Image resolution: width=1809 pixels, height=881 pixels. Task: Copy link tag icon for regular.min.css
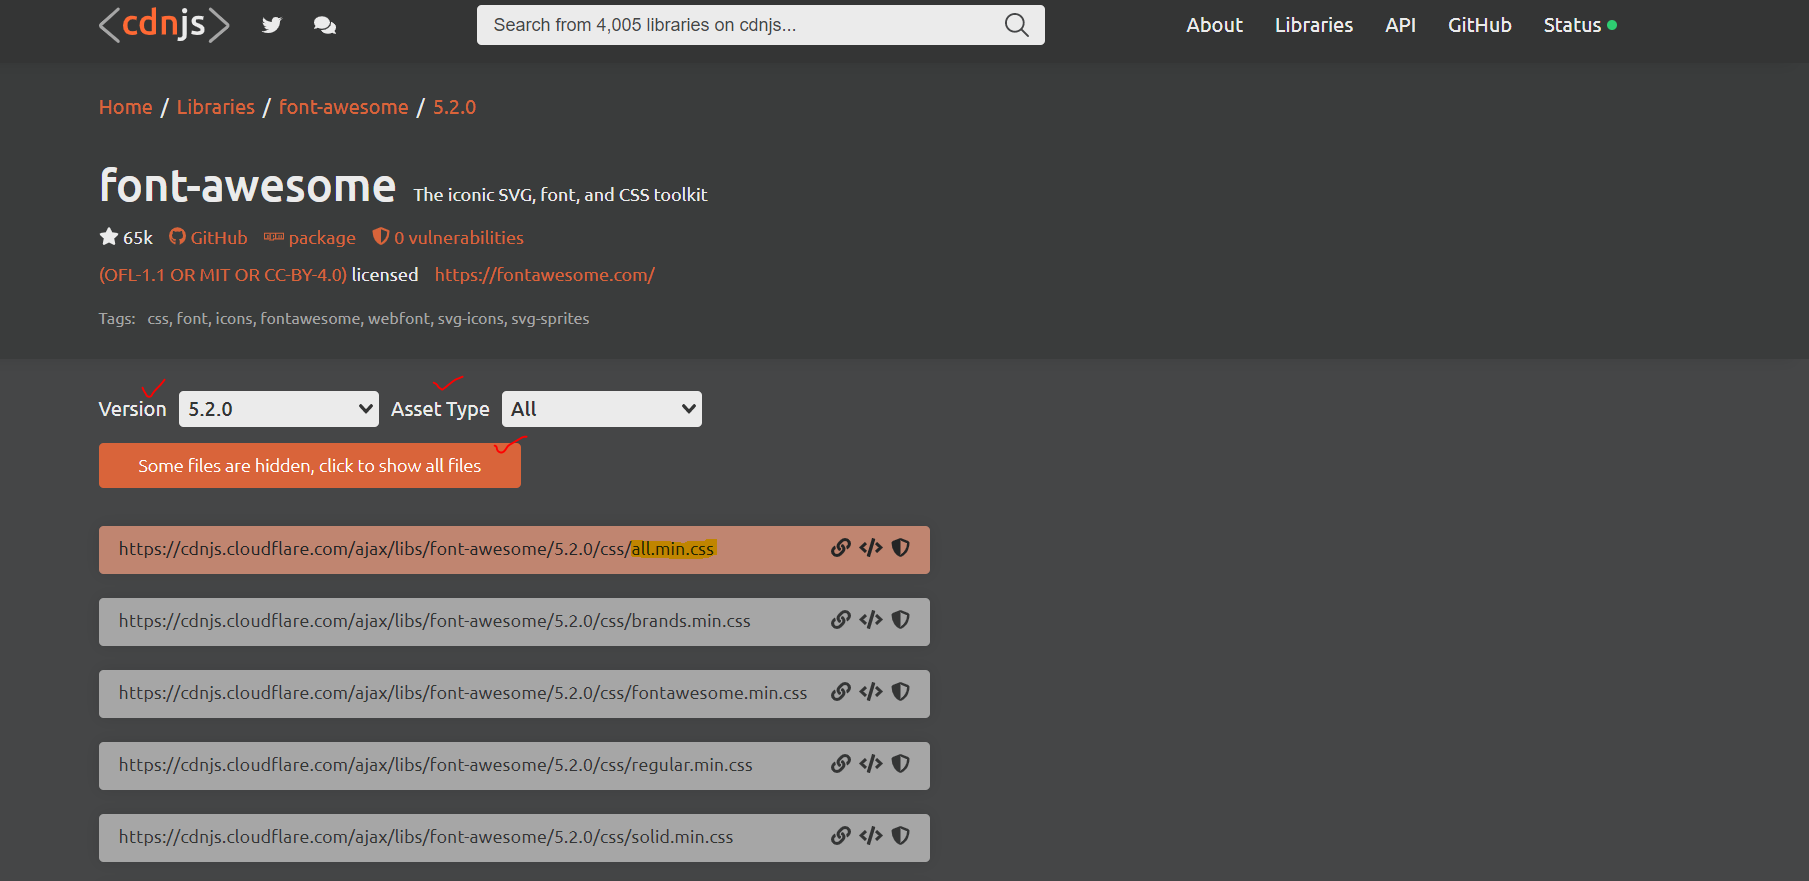click(x=871, y=764)
